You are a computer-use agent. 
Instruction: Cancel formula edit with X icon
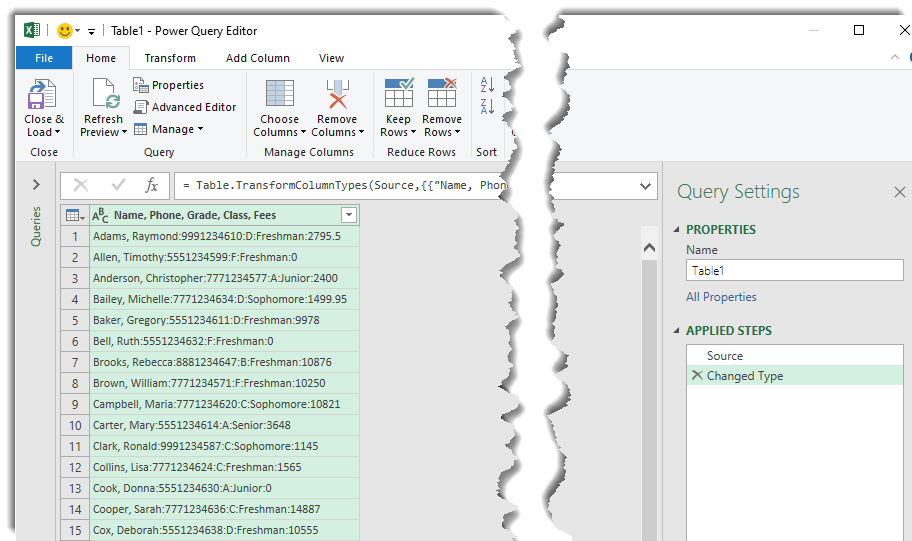81,186
